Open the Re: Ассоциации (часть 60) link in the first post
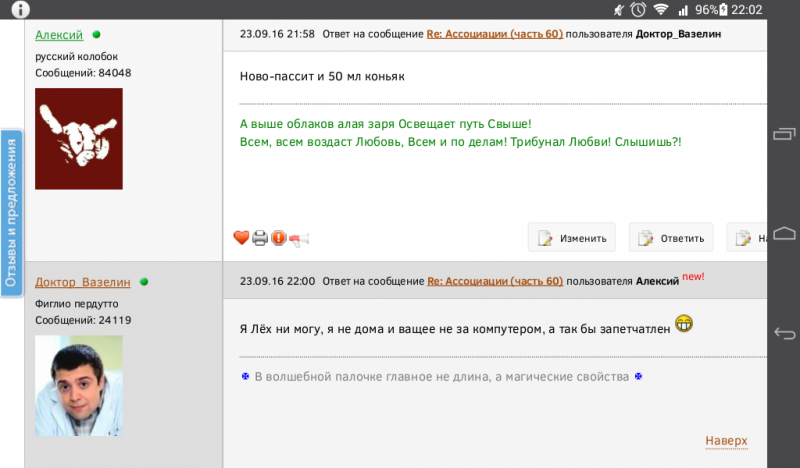 (x=494, y=34)
